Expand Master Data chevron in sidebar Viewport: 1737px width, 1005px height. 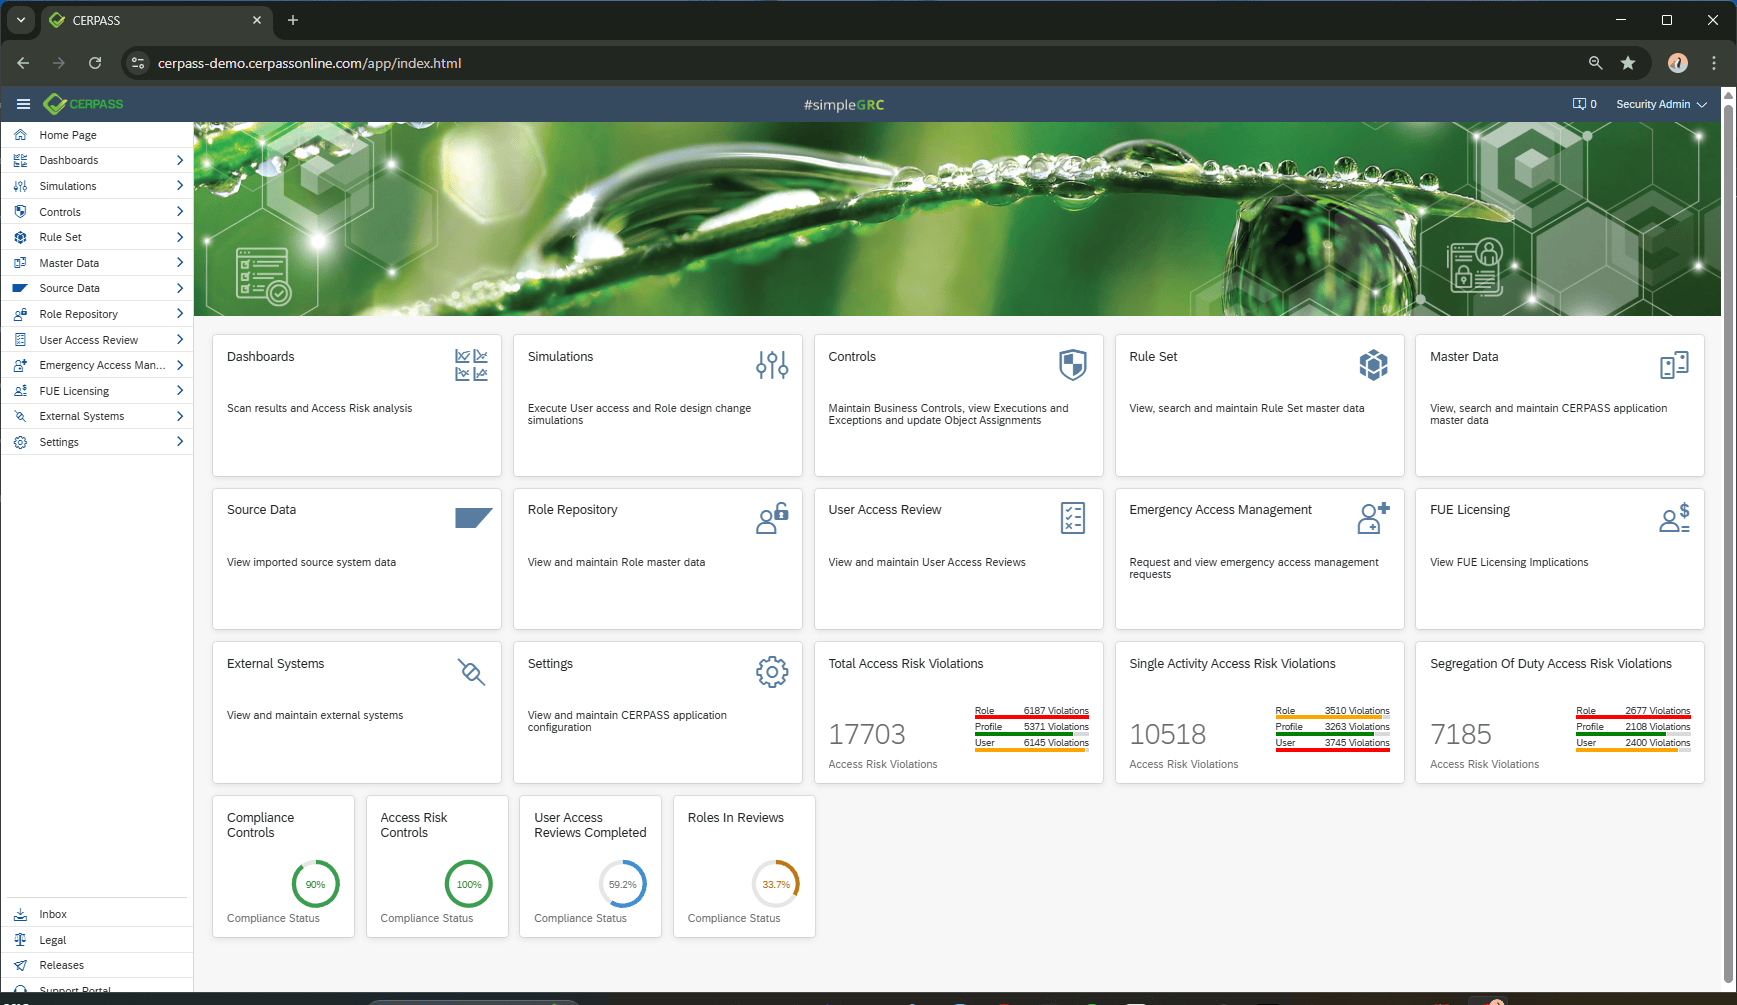(180, 263)
